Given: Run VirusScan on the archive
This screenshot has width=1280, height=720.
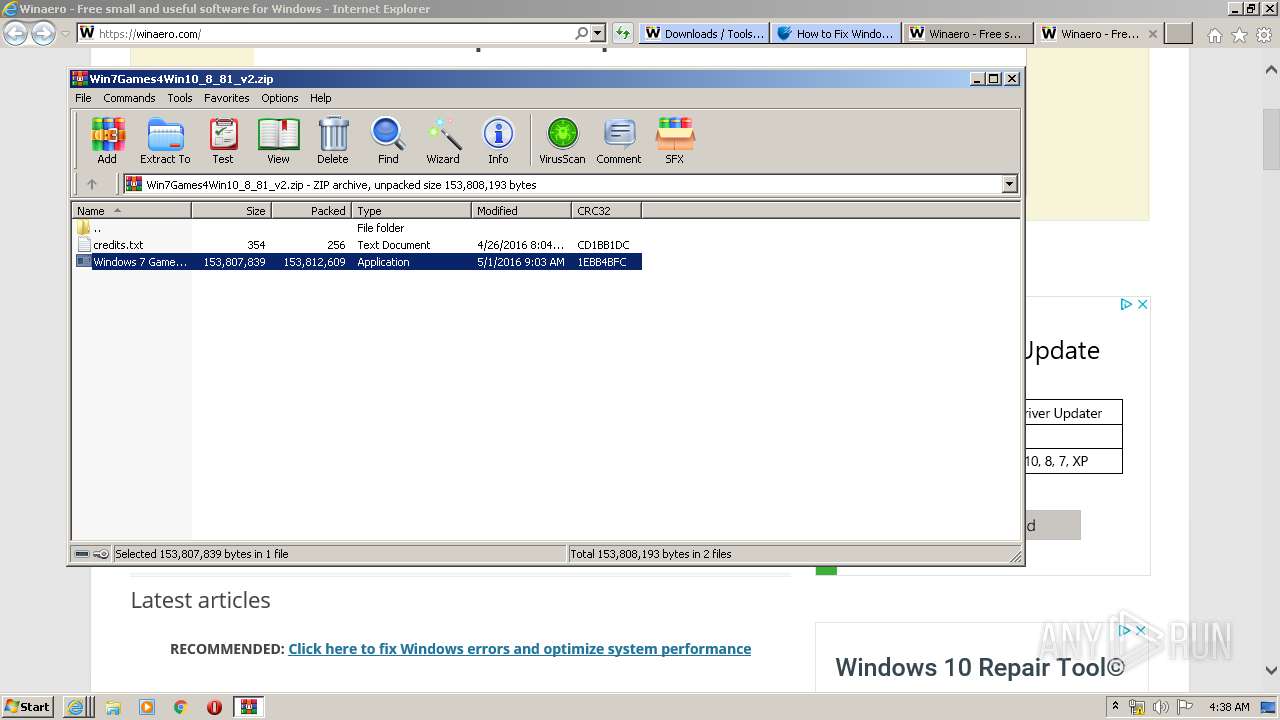Looking at the screenshot, I should click(x=562, y=140).
